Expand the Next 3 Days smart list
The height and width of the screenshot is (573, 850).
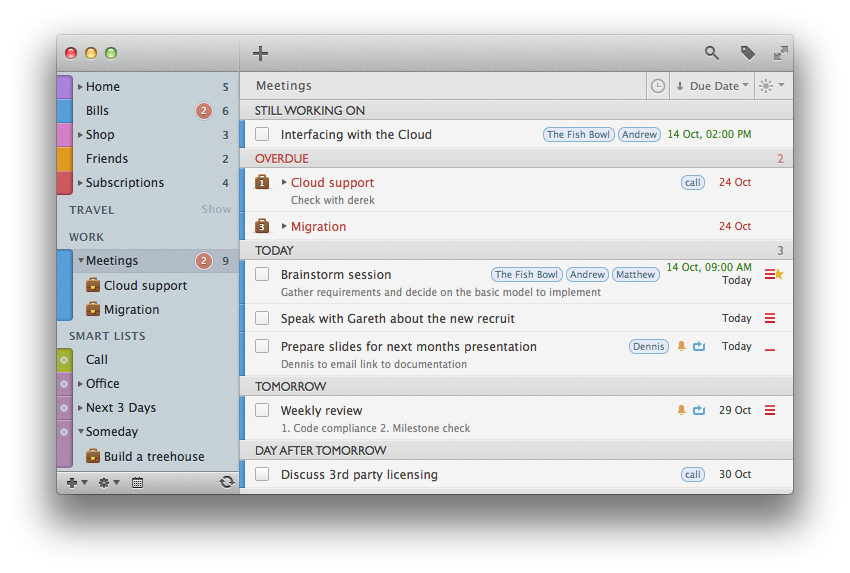point(80,408)
